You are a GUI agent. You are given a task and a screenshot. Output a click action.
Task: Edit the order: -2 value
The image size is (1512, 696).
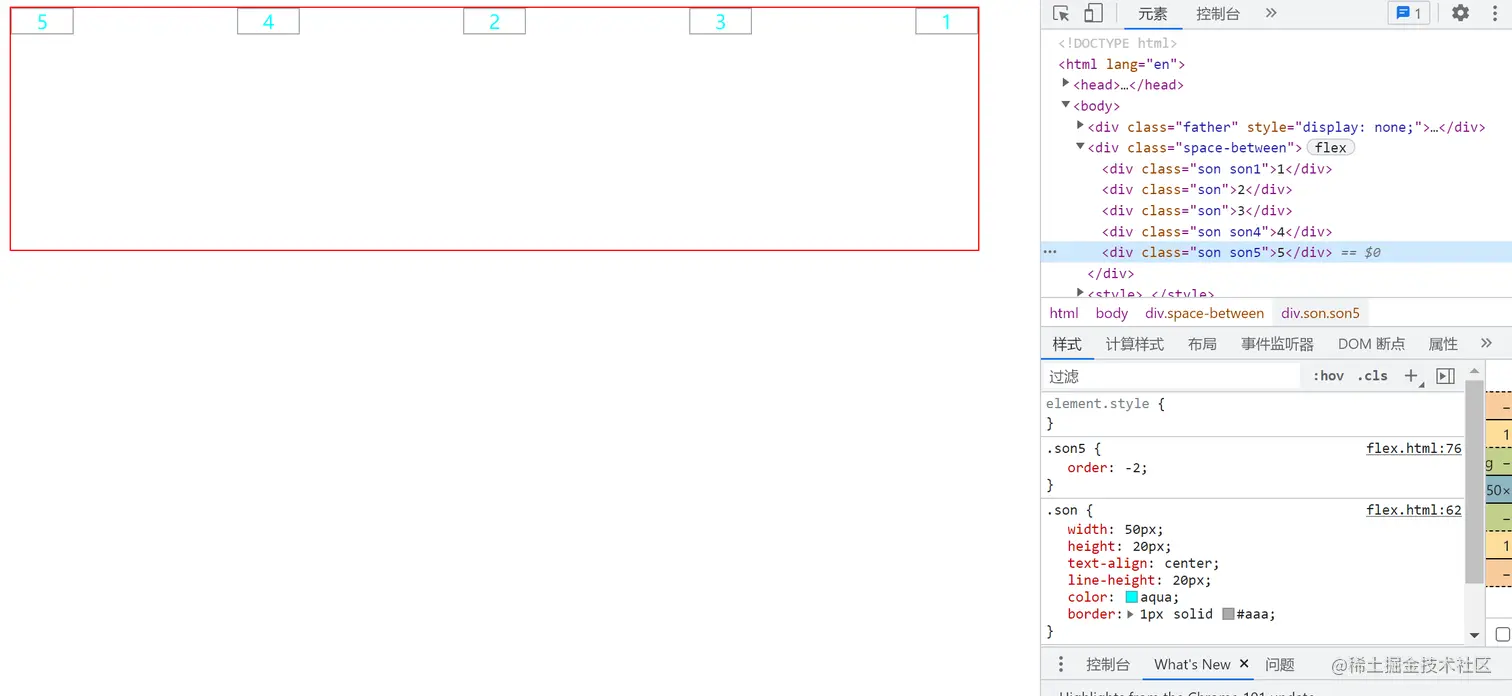click(x=1131, y=468)
